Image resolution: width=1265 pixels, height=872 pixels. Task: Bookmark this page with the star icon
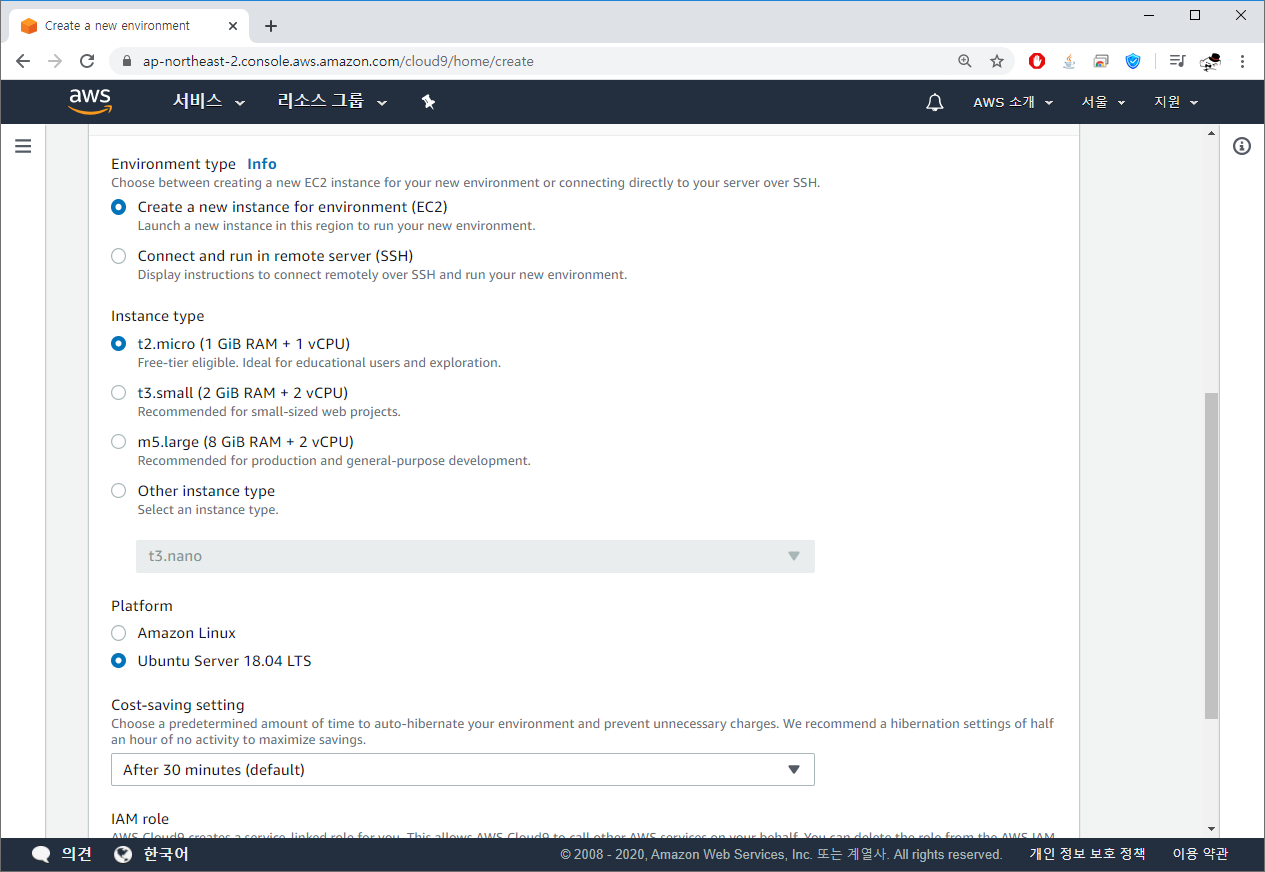point(997,61)
